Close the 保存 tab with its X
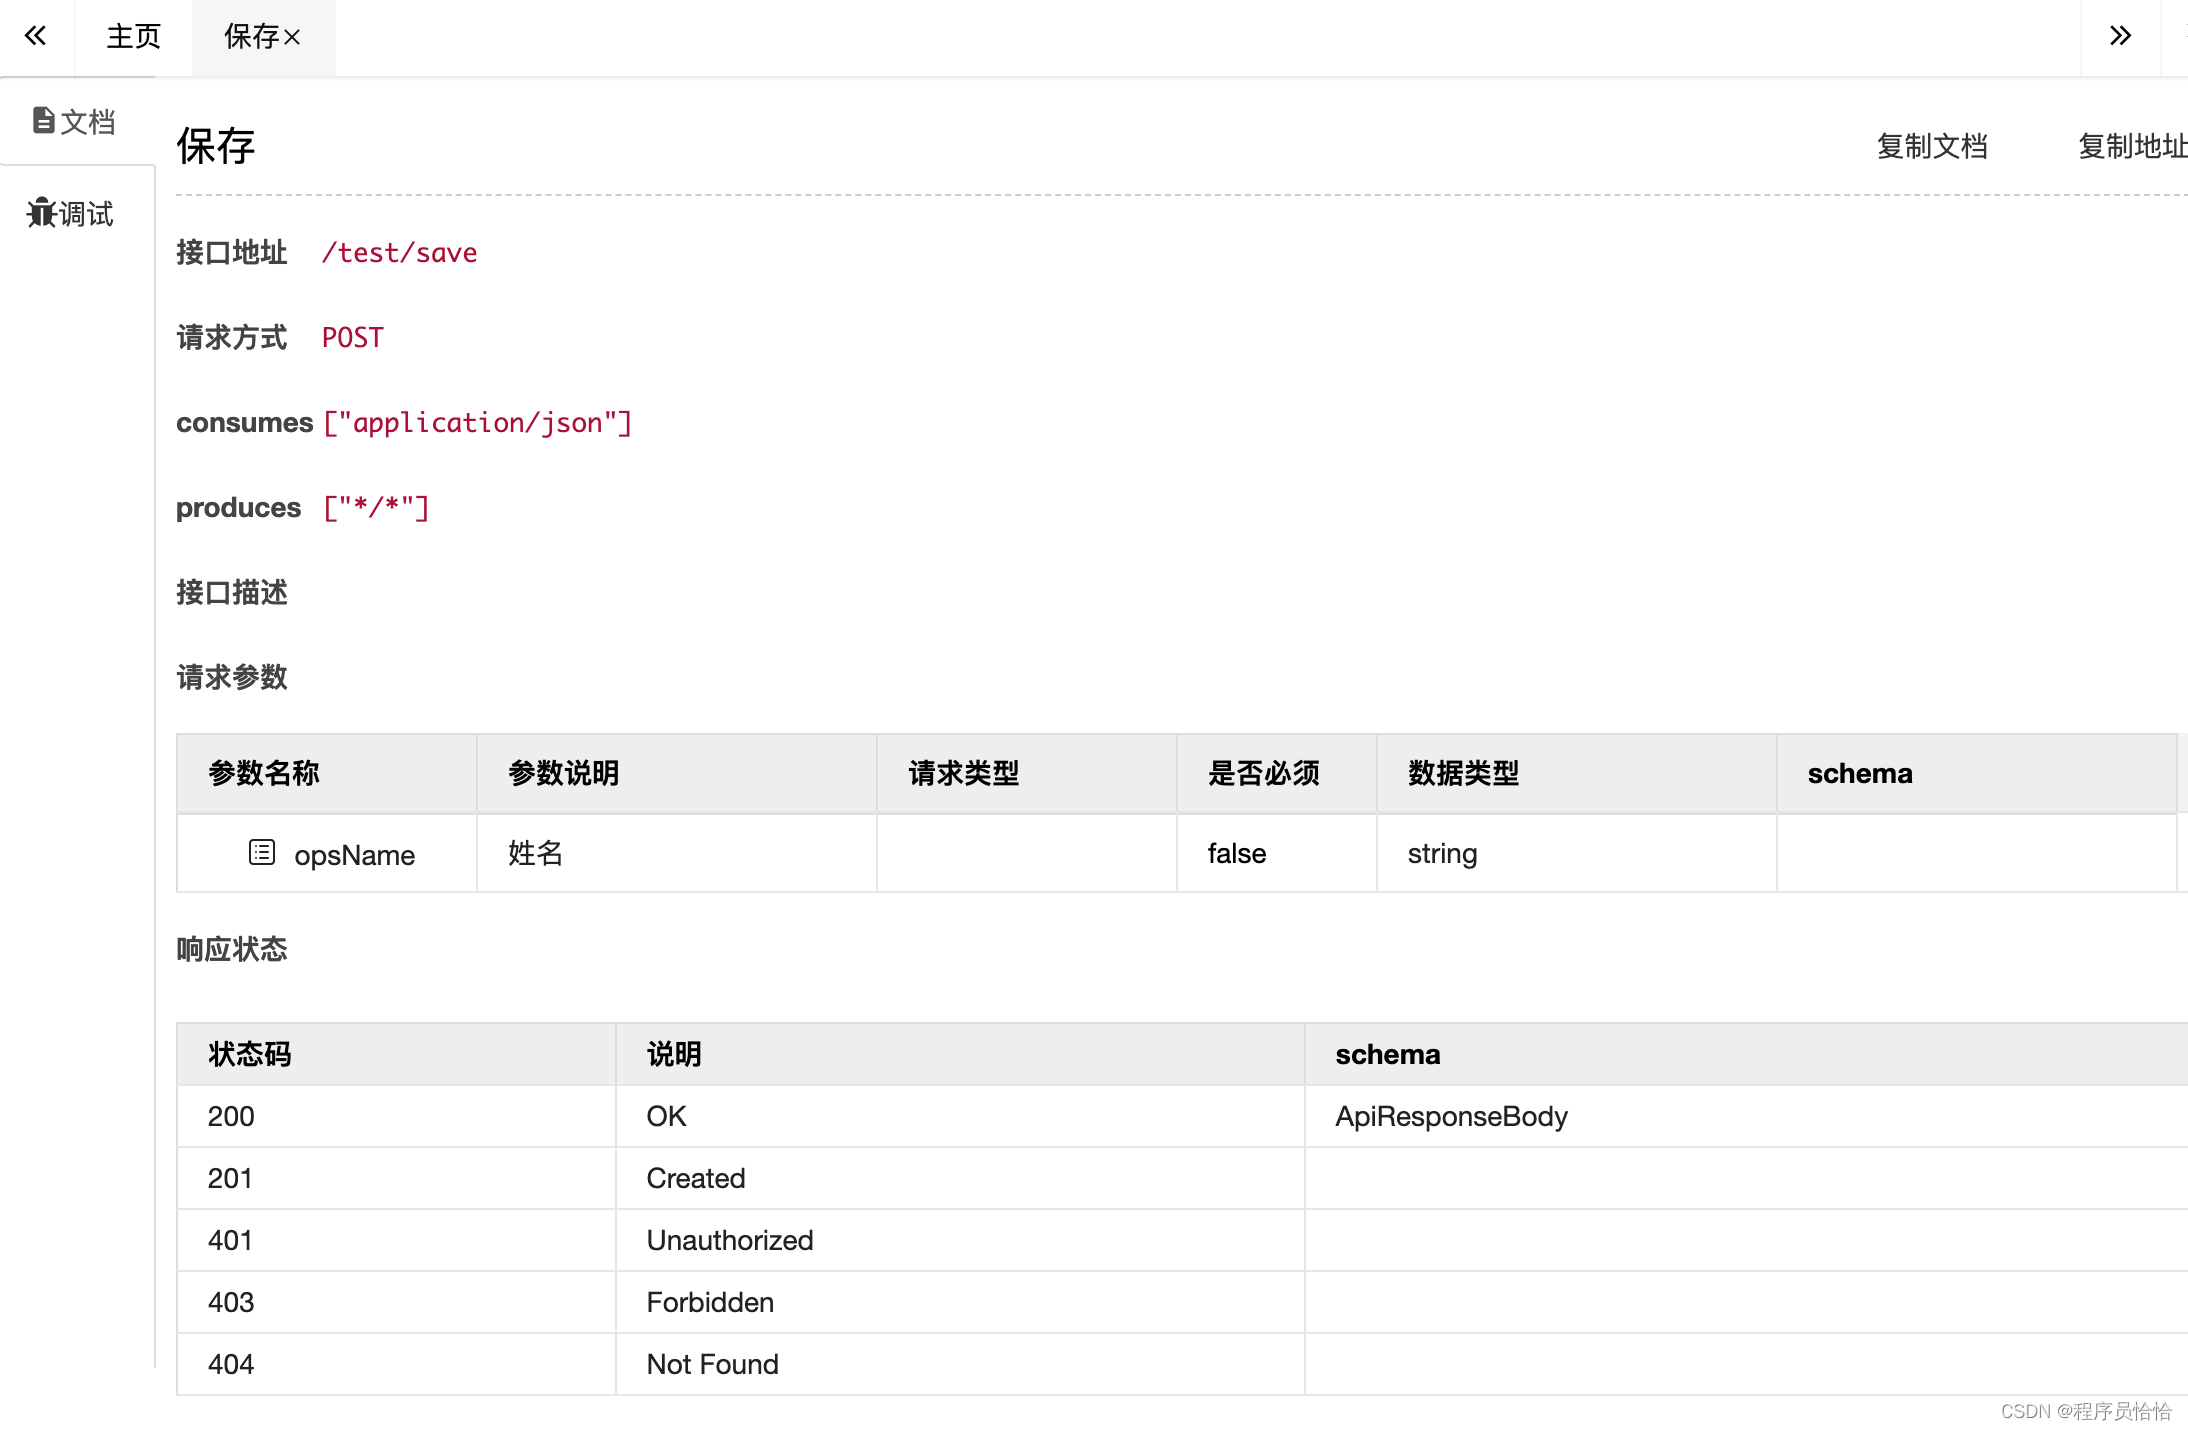This screenshot has height=1430, width=2188. (292, 38)
